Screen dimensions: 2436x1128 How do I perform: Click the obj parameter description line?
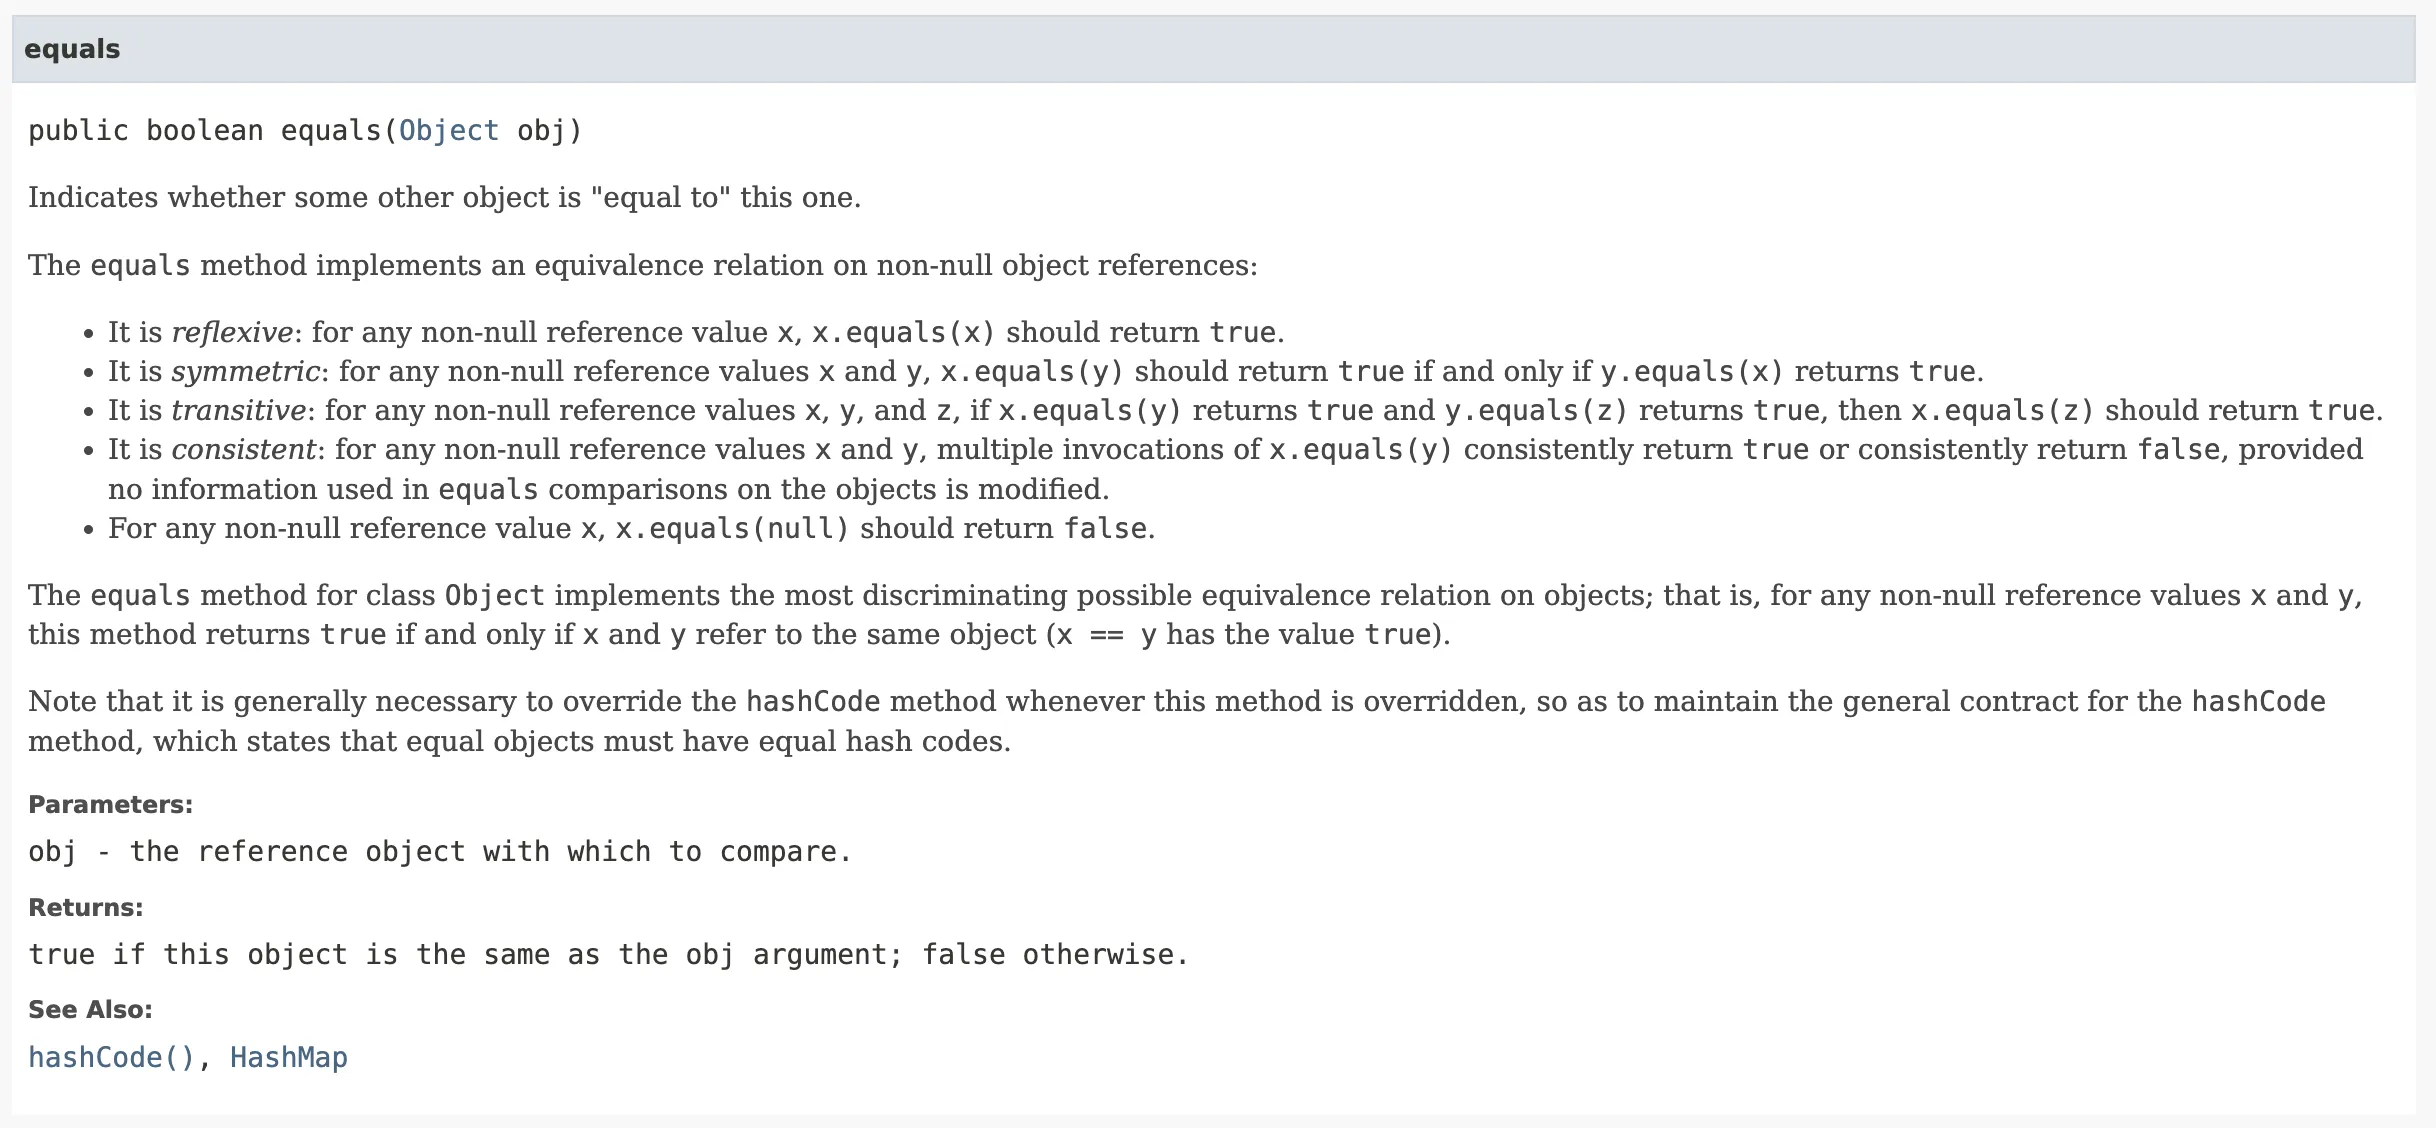440,852
